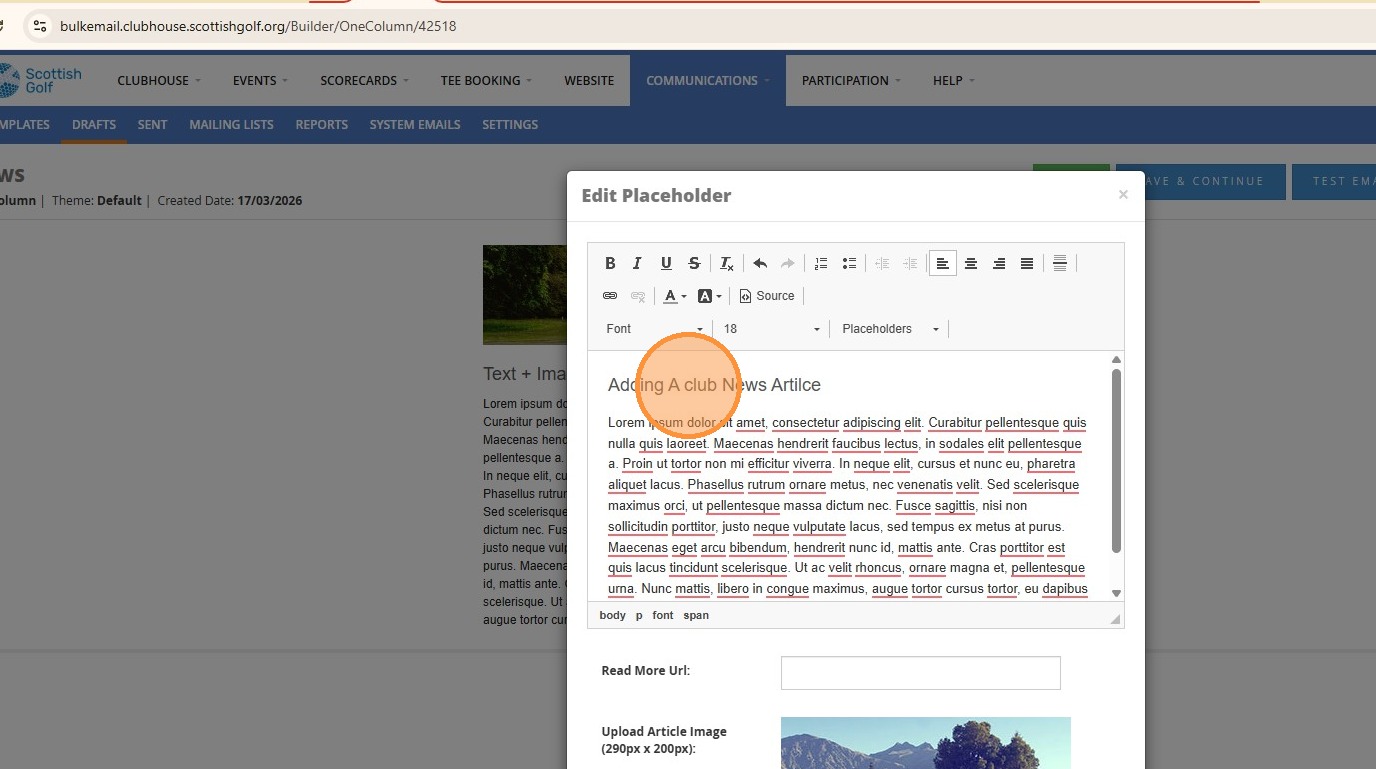The height and width of the screenshot is (769, 1376).
Task: Toggle justify alignment in the editor toolbar
Action: (x=1027, y=264)
